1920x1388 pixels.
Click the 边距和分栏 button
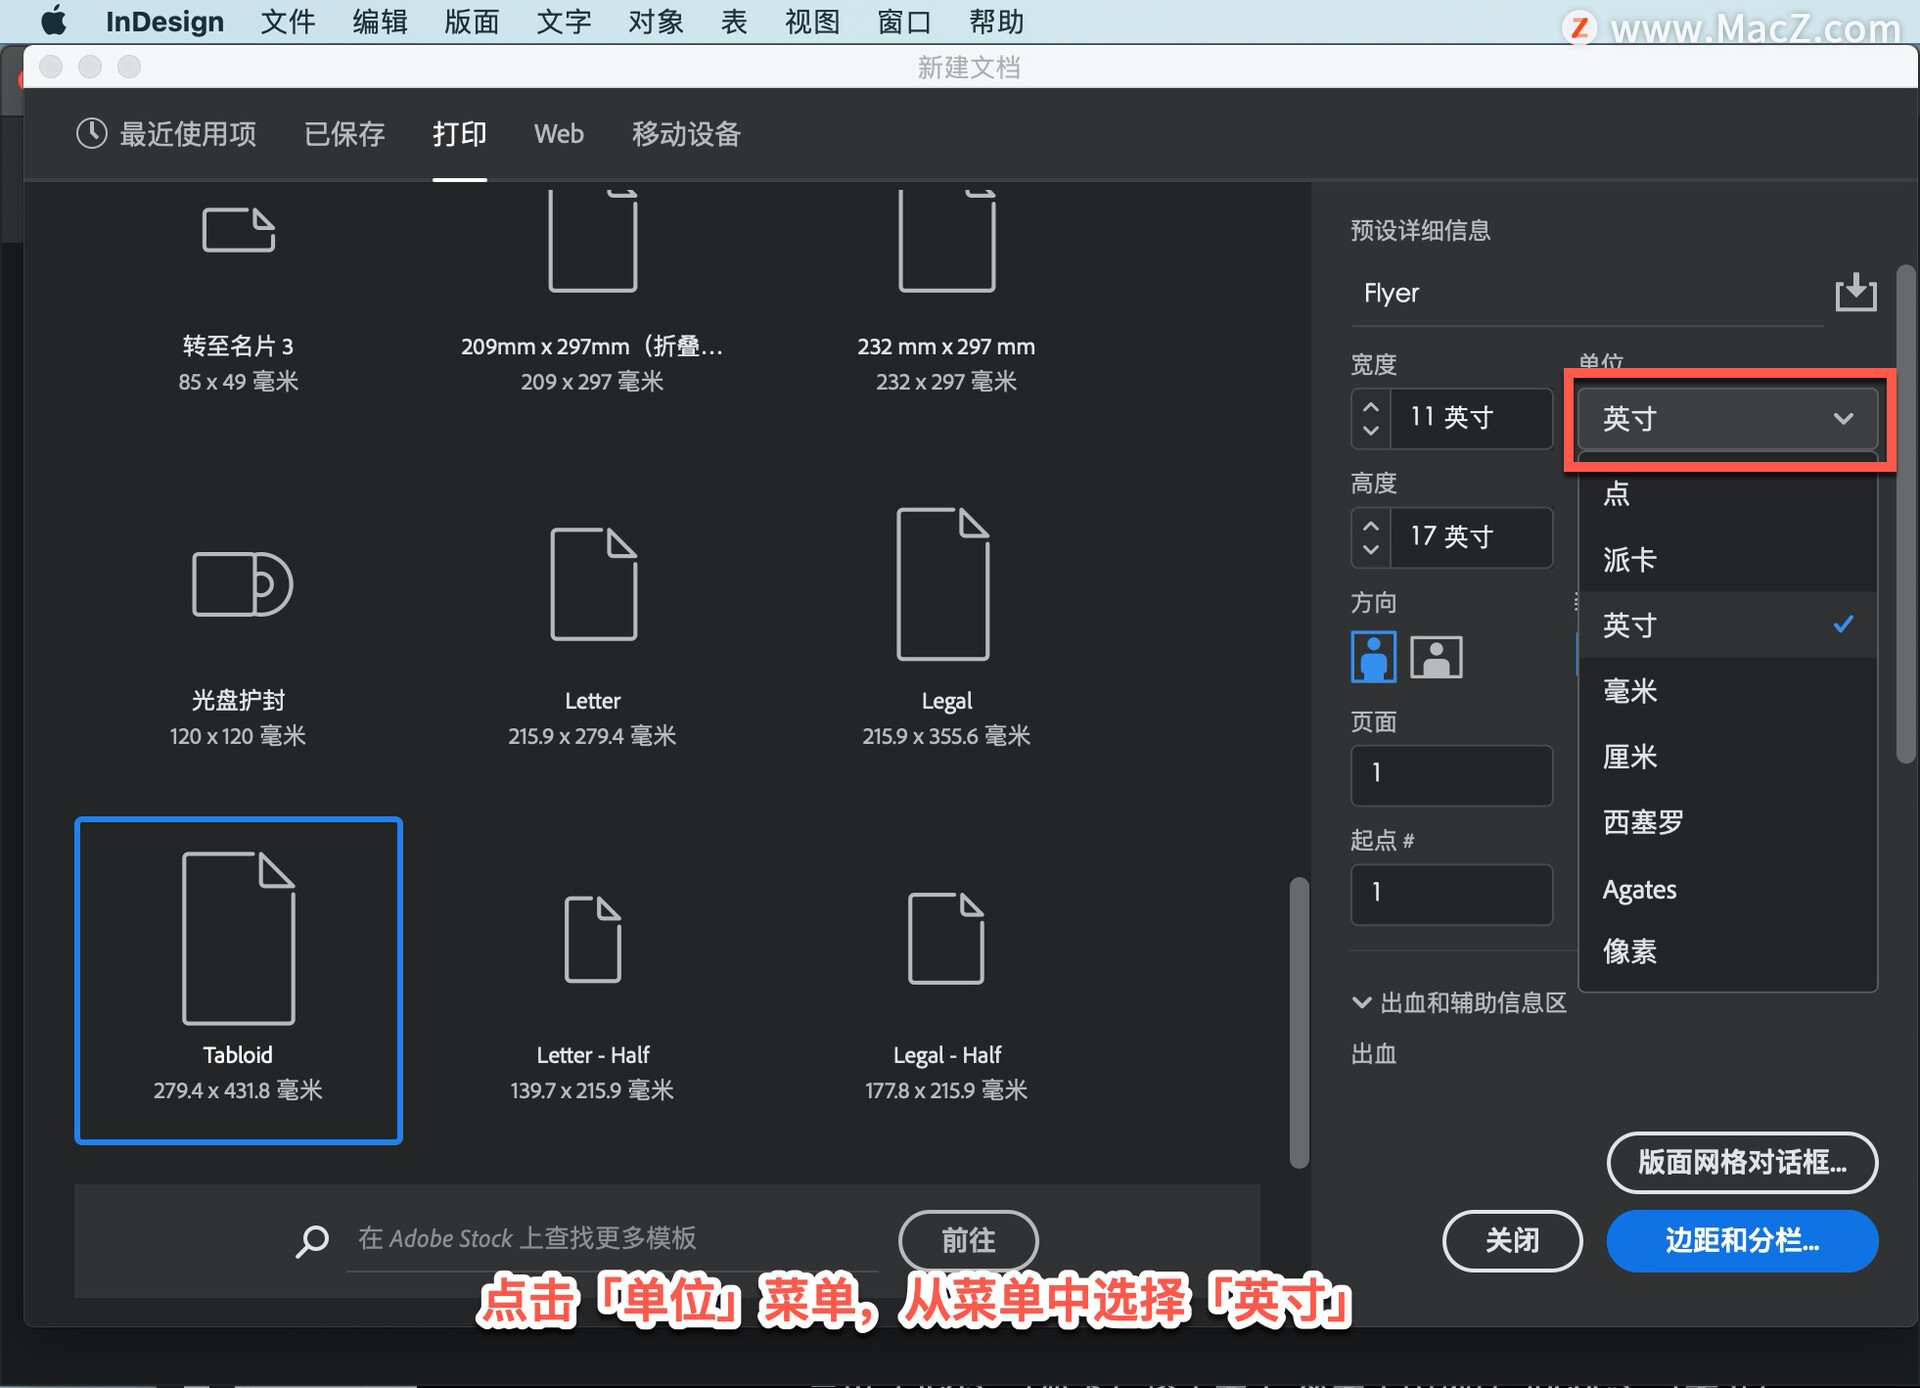(x=1741, y=1241)
